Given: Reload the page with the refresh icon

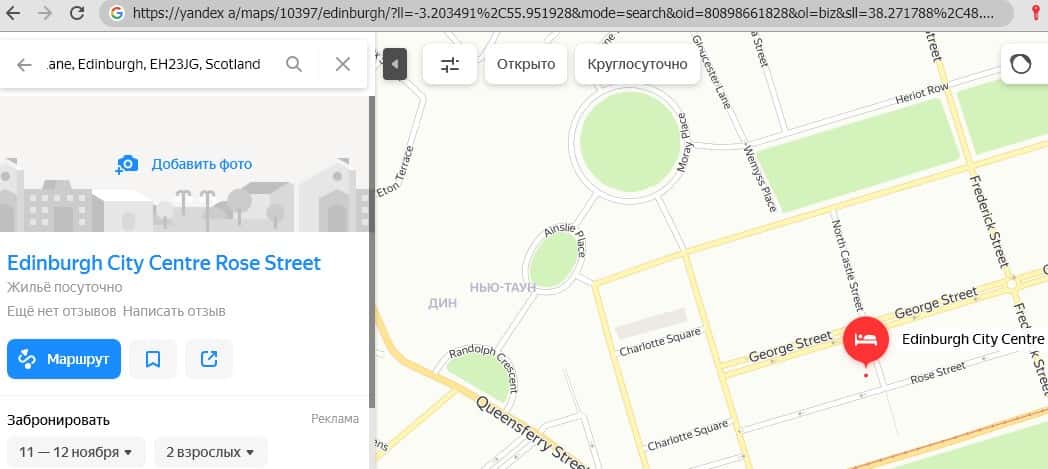Looking at the screenshot, I should tap(77, 13).
